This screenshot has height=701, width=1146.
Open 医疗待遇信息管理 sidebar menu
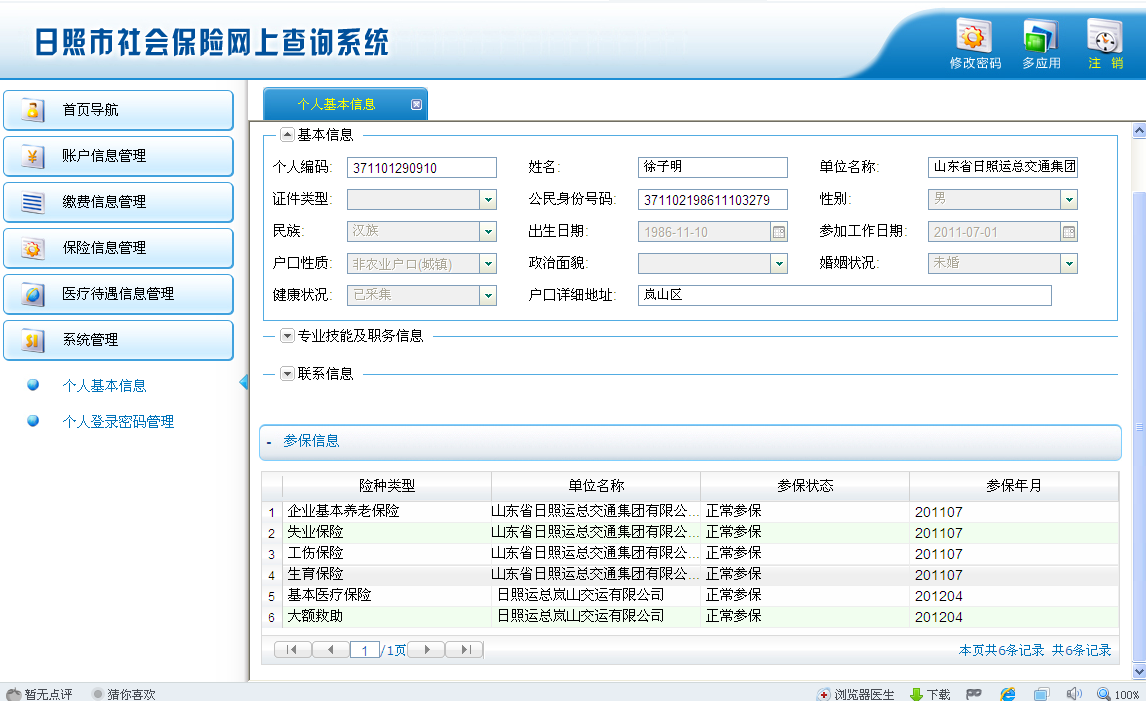pyautogui.click(x=118, y=294)
